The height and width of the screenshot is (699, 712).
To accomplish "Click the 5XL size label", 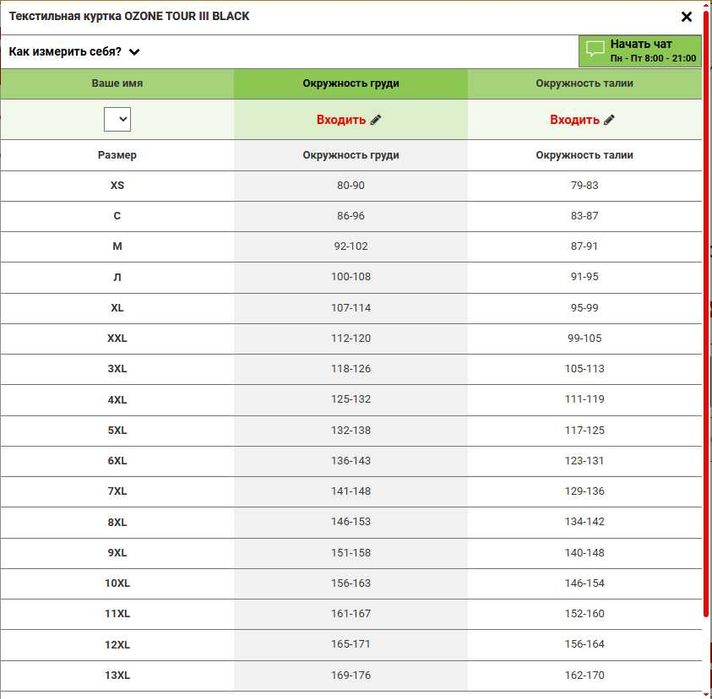I will [117, 430].
